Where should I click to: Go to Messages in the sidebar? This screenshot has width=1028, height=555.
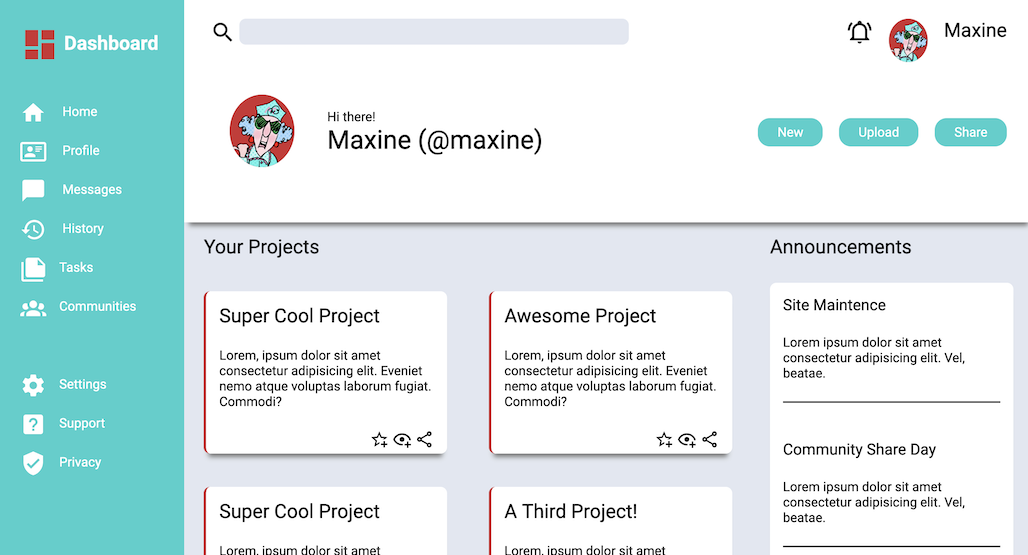[91, 190]
